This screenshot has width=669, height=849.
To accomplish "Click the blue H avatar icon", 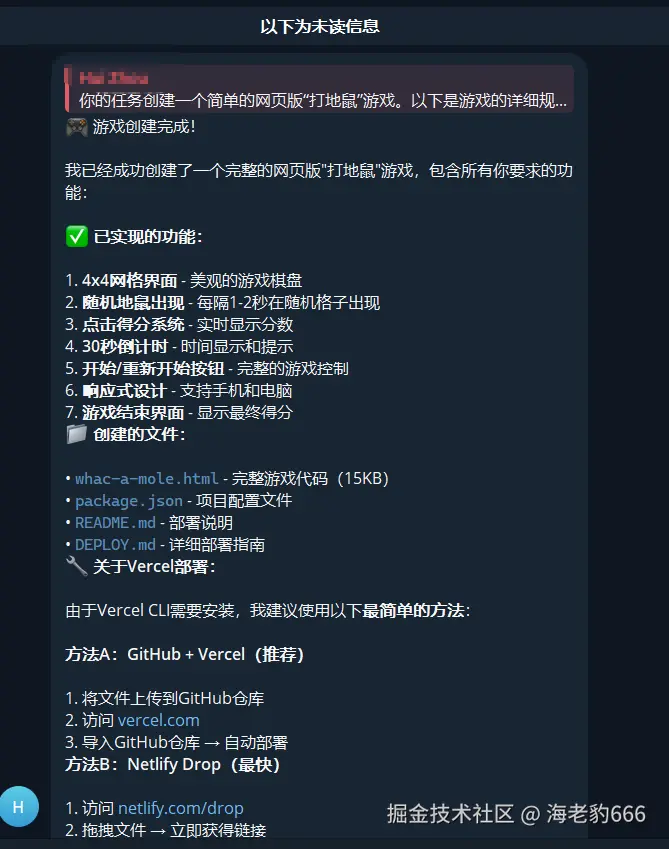I will coord(19,807).
